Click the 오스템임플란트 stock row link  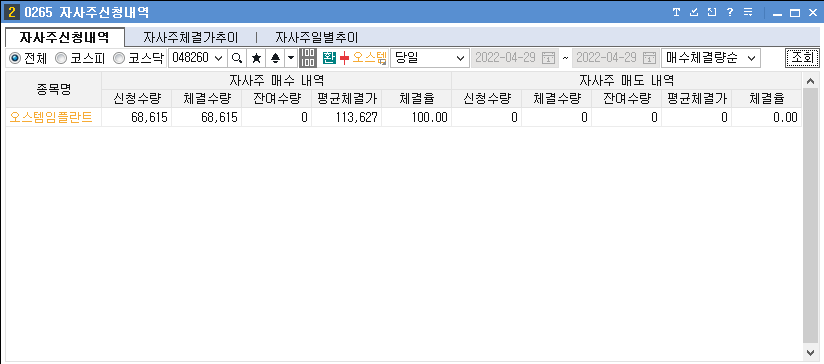point(51,118)
